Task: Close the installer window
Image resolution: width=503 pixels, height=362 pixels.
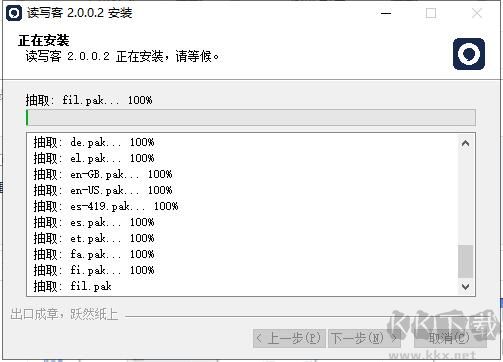Action: 477,13
